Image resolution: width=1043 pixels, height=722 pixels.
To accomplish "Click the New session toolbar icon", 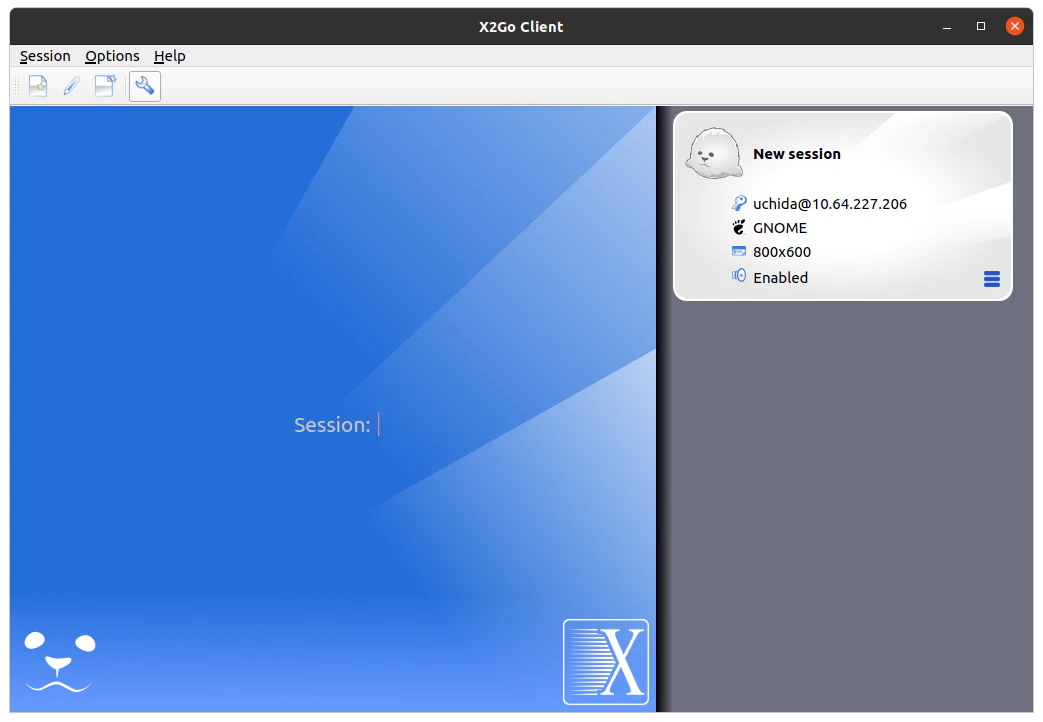I will 38,86.
